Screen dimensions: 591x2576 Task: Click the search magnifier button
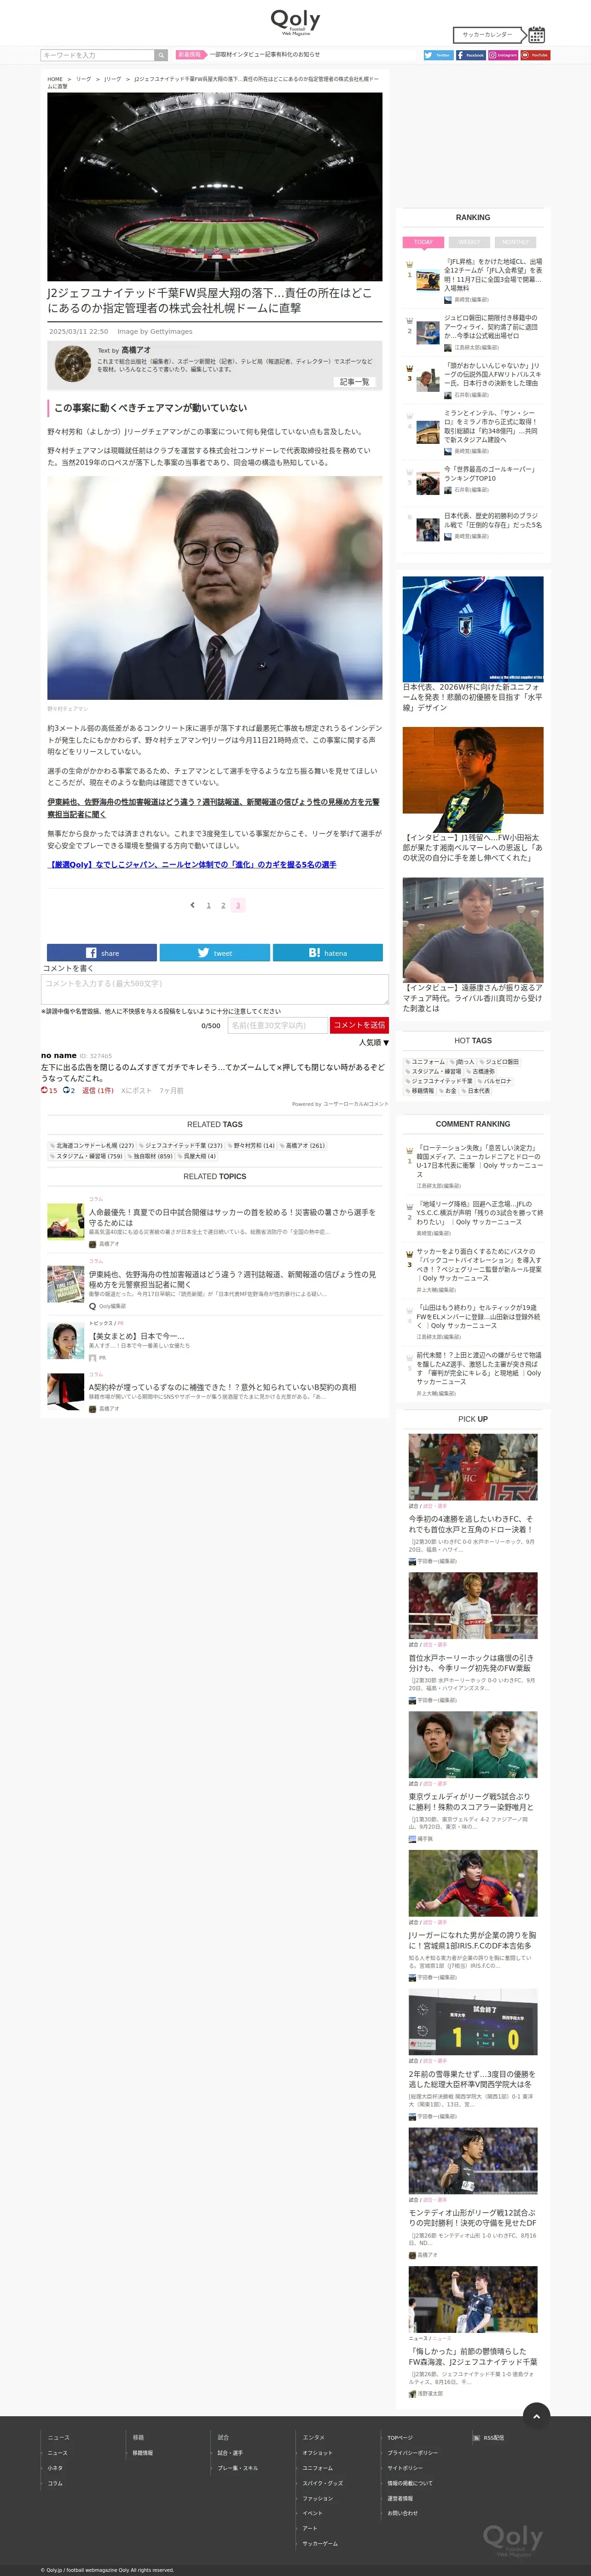(x=161, y=55)
